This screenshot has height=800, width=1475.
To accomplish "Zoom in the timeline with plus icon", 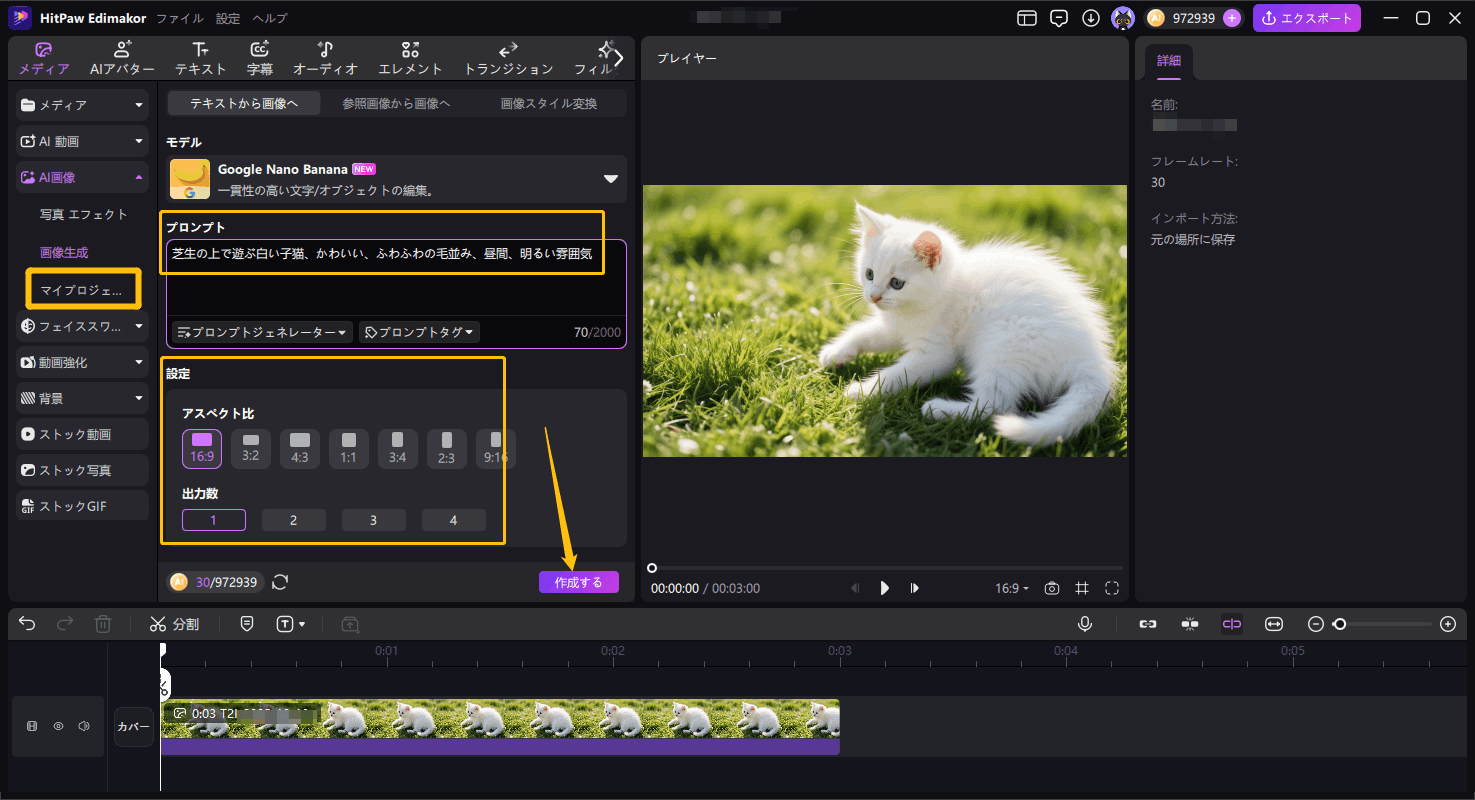I will tap(1447, 624).
